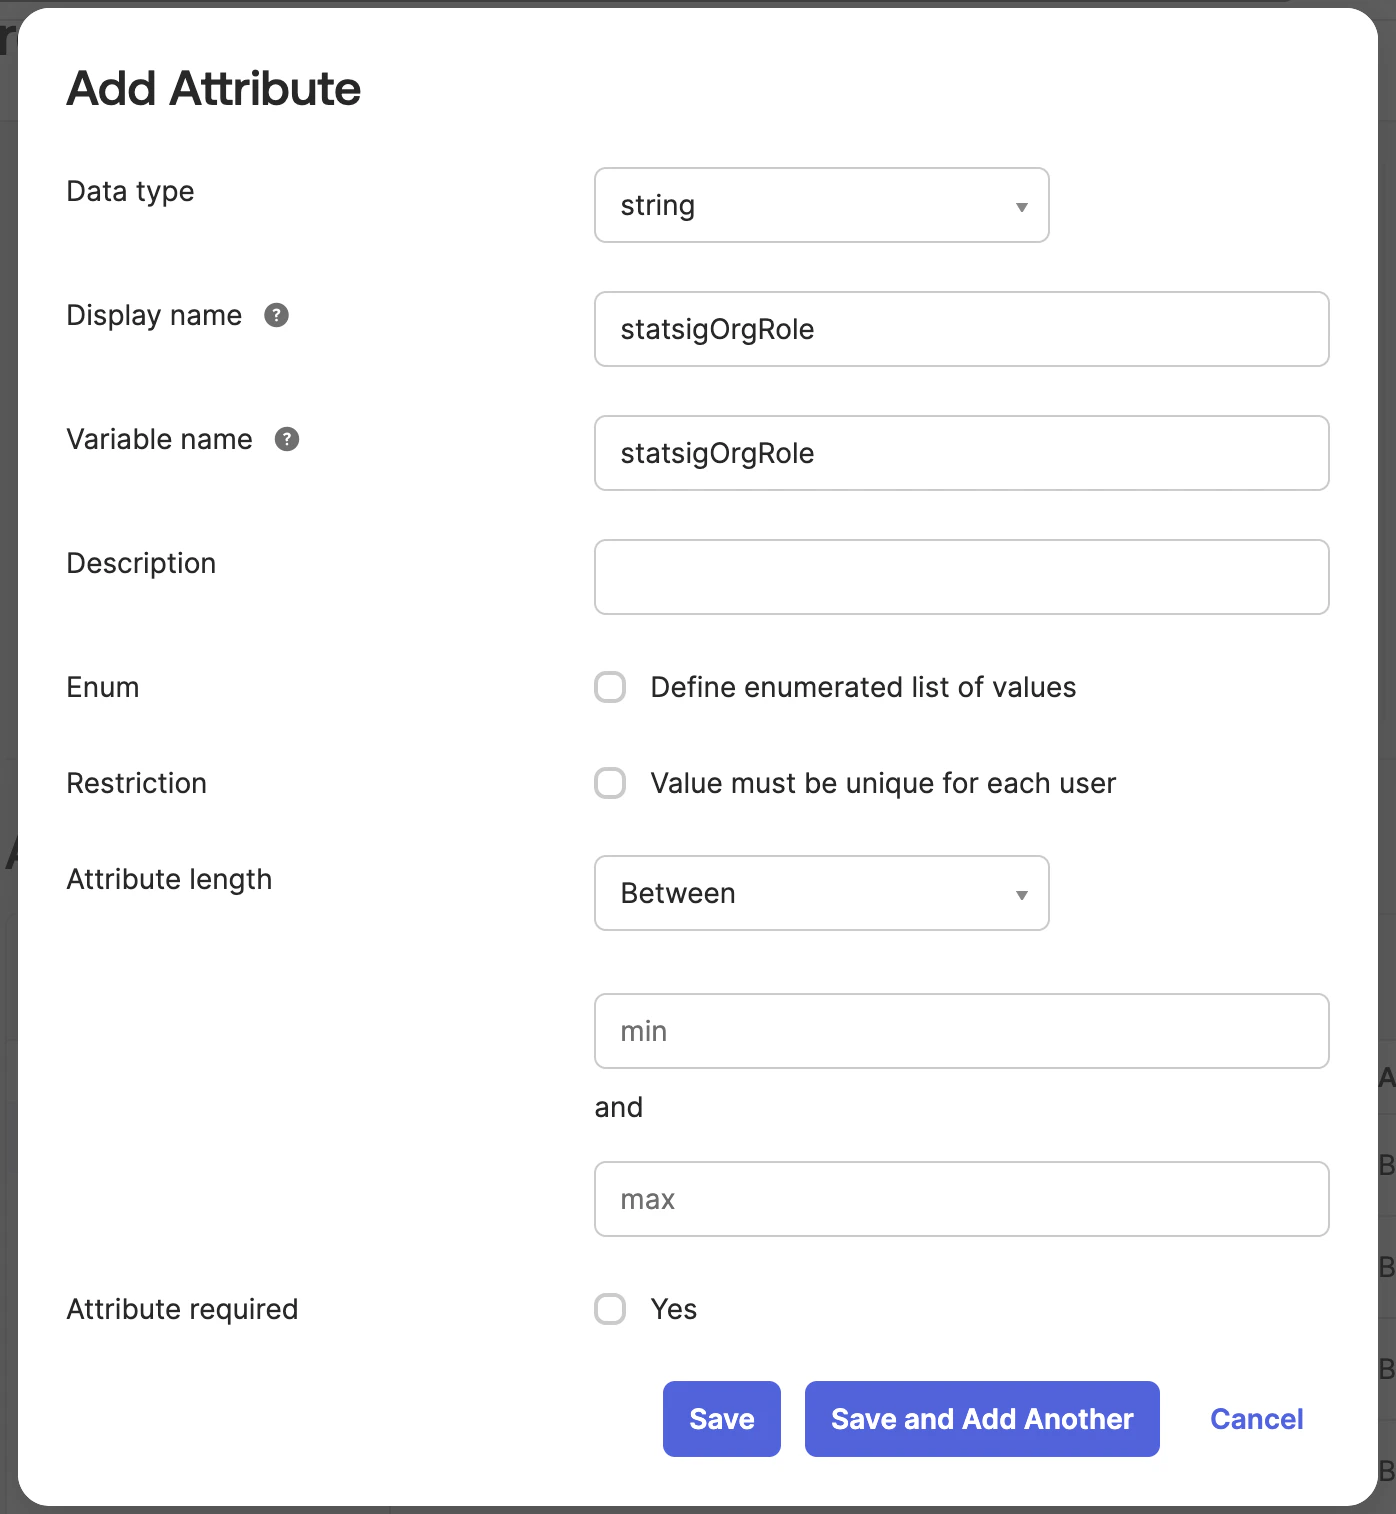
Task: Select the 'Add Attribute' dialog title
Action: coord(213,88)
